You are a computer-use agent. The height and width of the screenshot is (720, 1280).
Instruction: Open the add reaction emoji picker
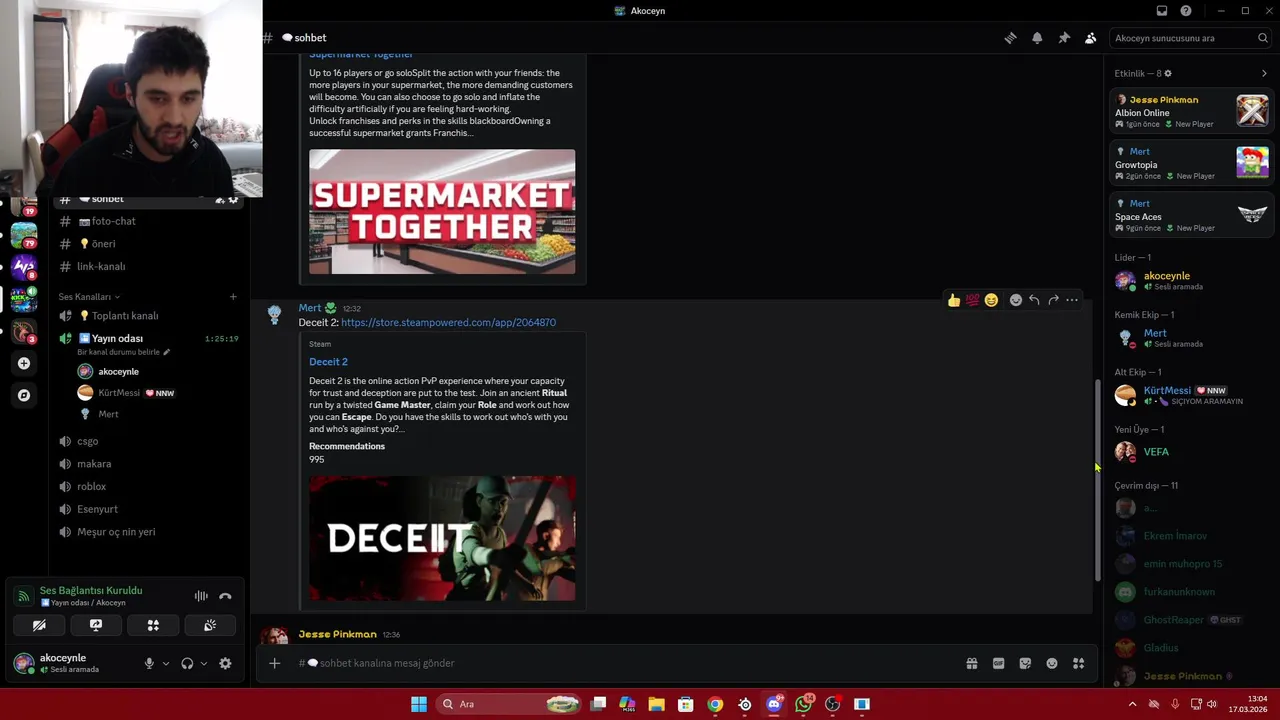(x=1016, y=300)
